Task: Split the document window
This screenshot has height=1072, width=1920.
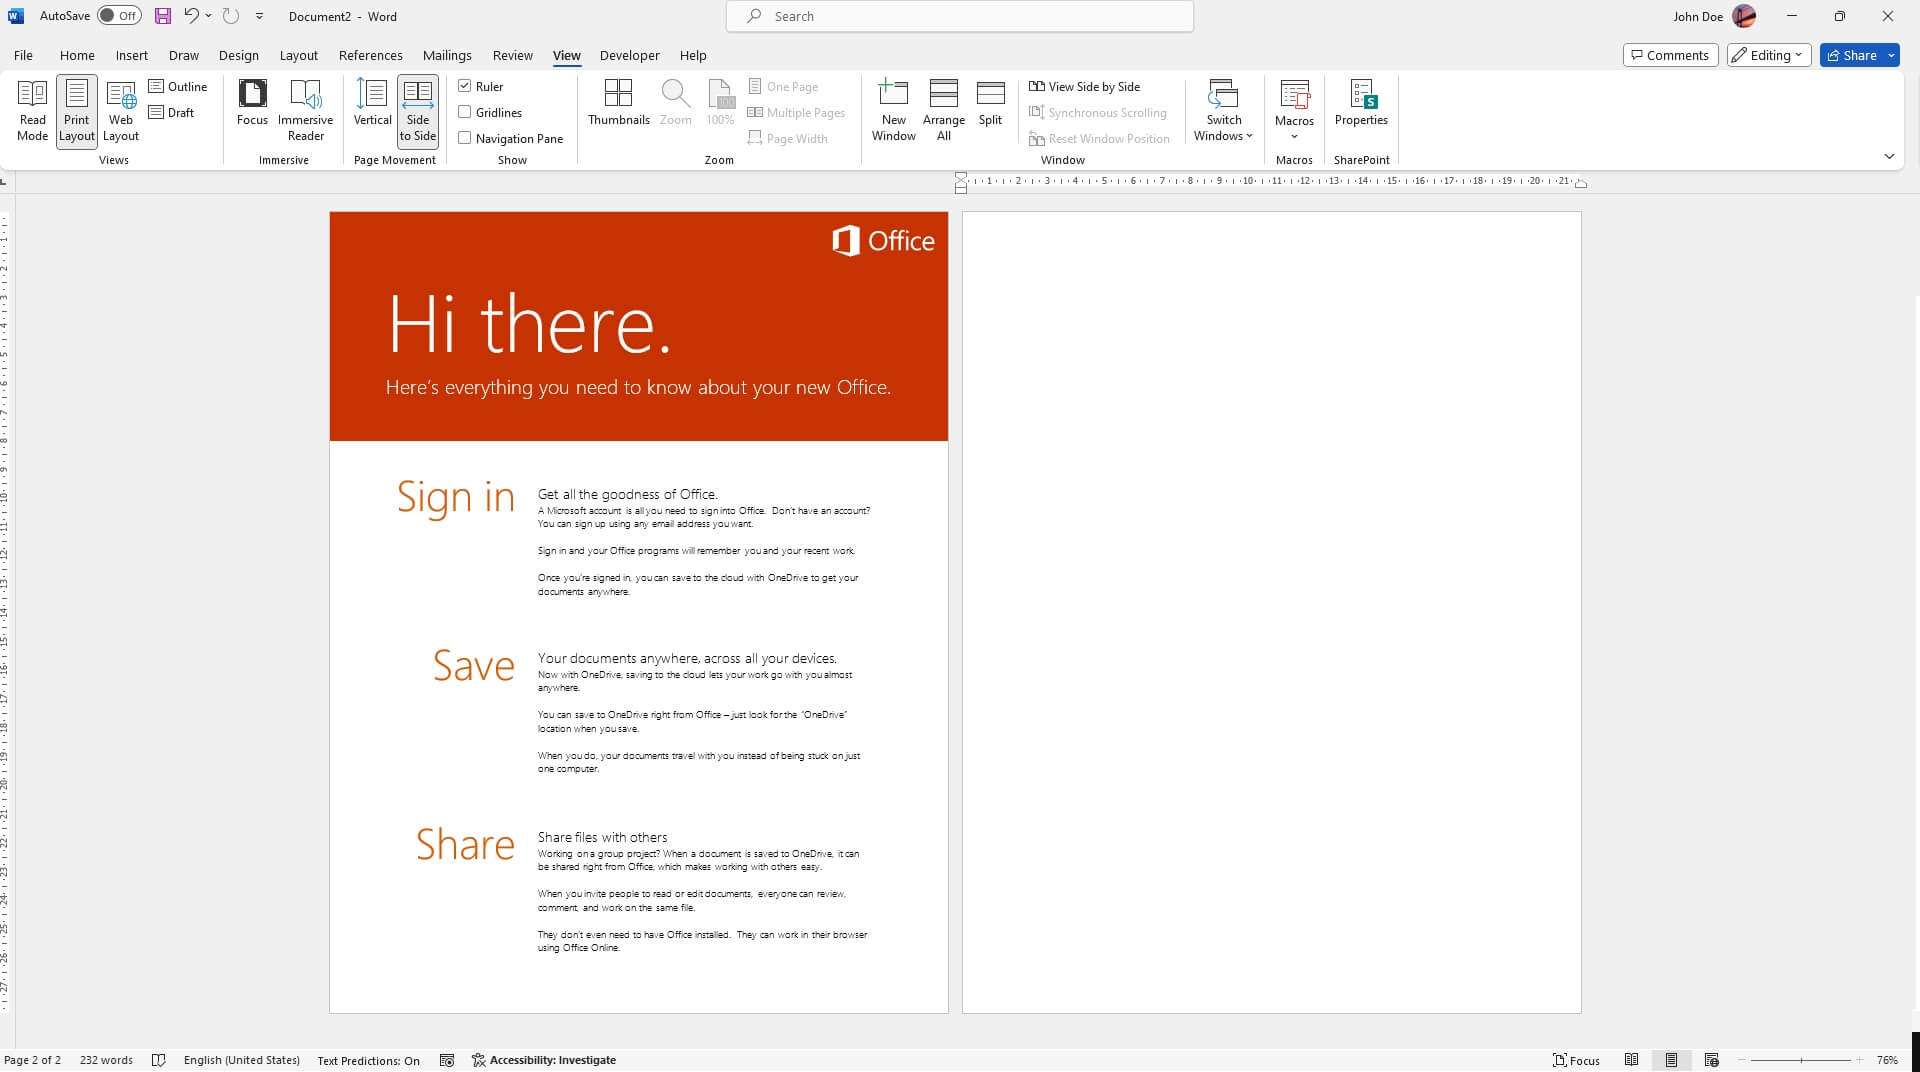Action: pyautogui.click(x=989, y=103)
